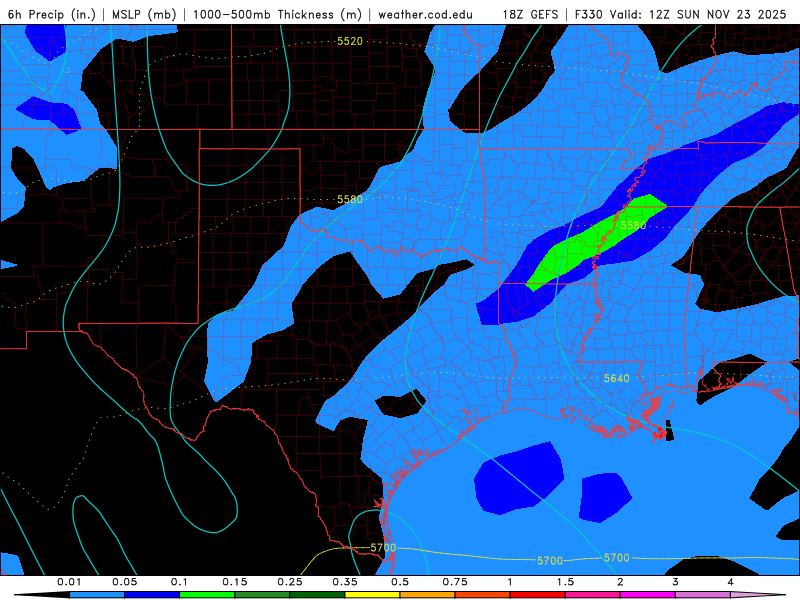Click the "0.75" legend value

455,582
